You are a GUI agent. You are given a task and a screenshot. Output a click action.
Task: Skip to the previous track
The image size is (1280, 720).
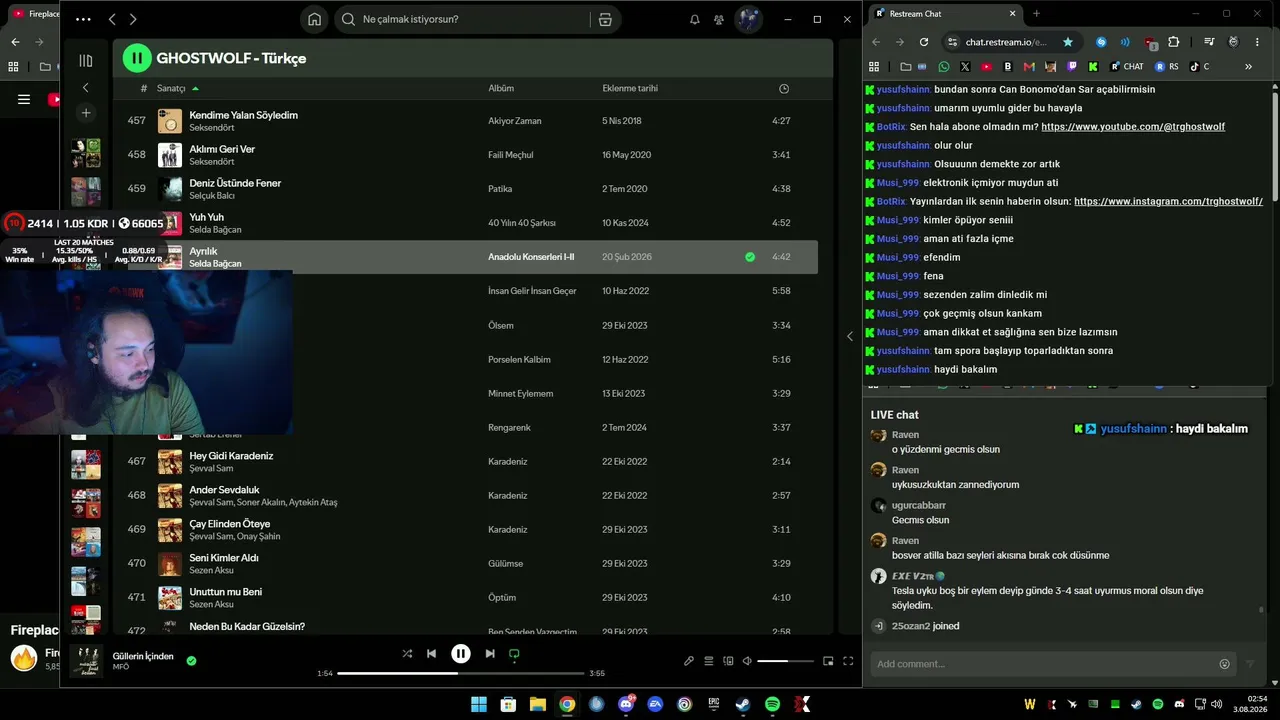pyautogui.click(x=431, y=654)
